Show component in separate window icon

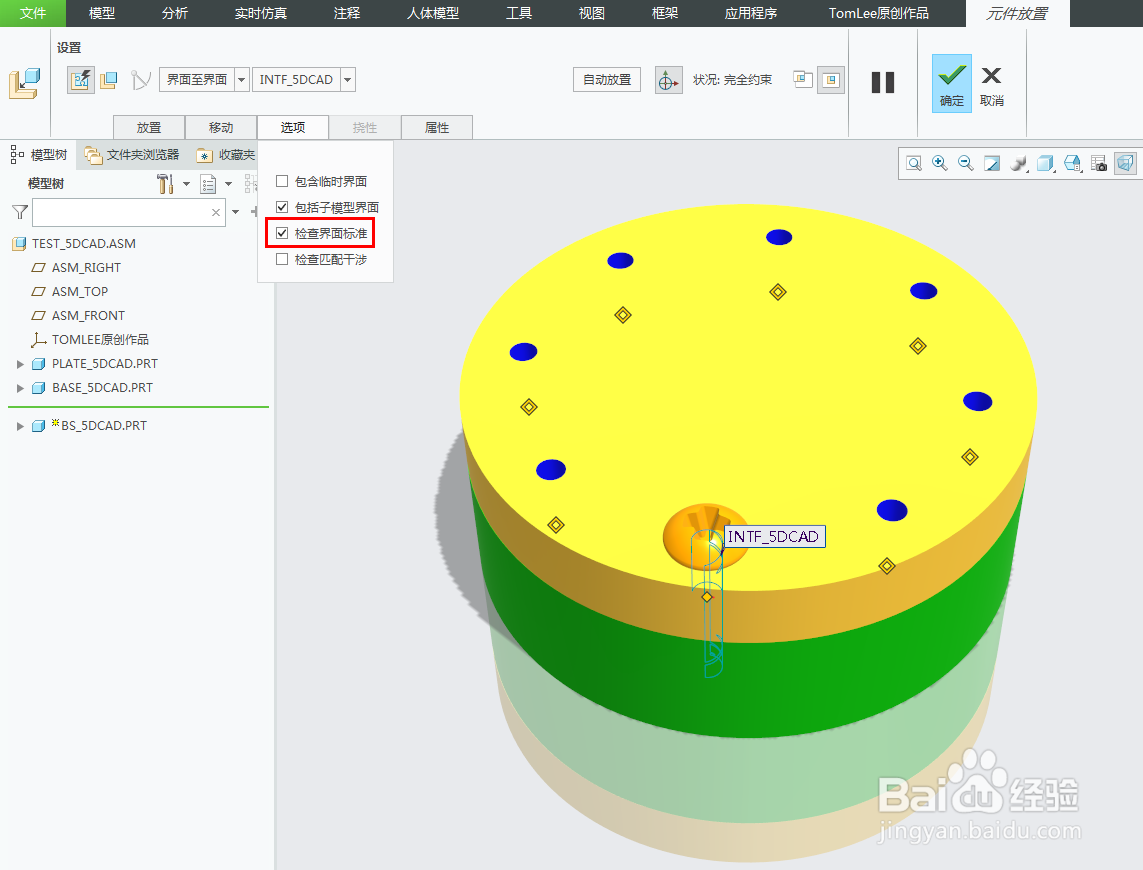point(803,79)
